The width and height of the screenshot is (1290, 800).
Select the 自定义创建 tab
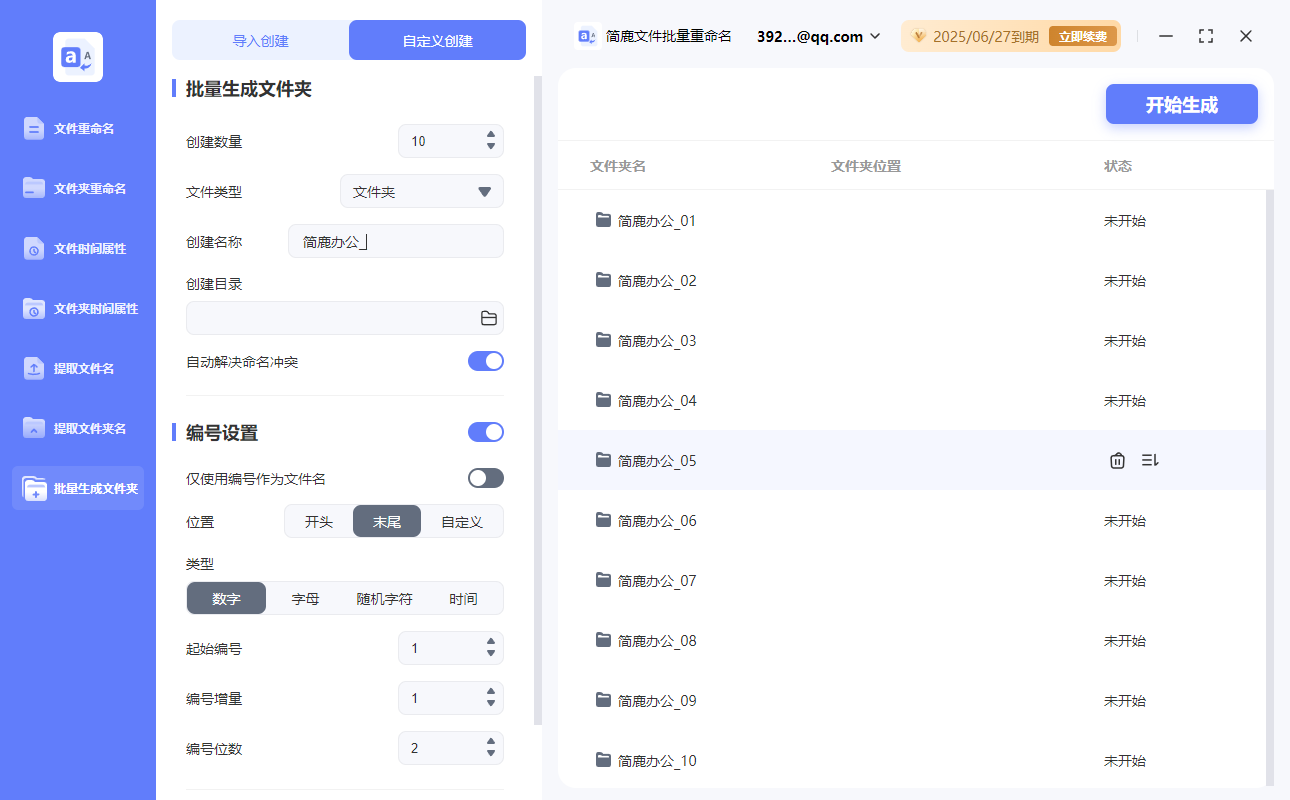(437, 39)
